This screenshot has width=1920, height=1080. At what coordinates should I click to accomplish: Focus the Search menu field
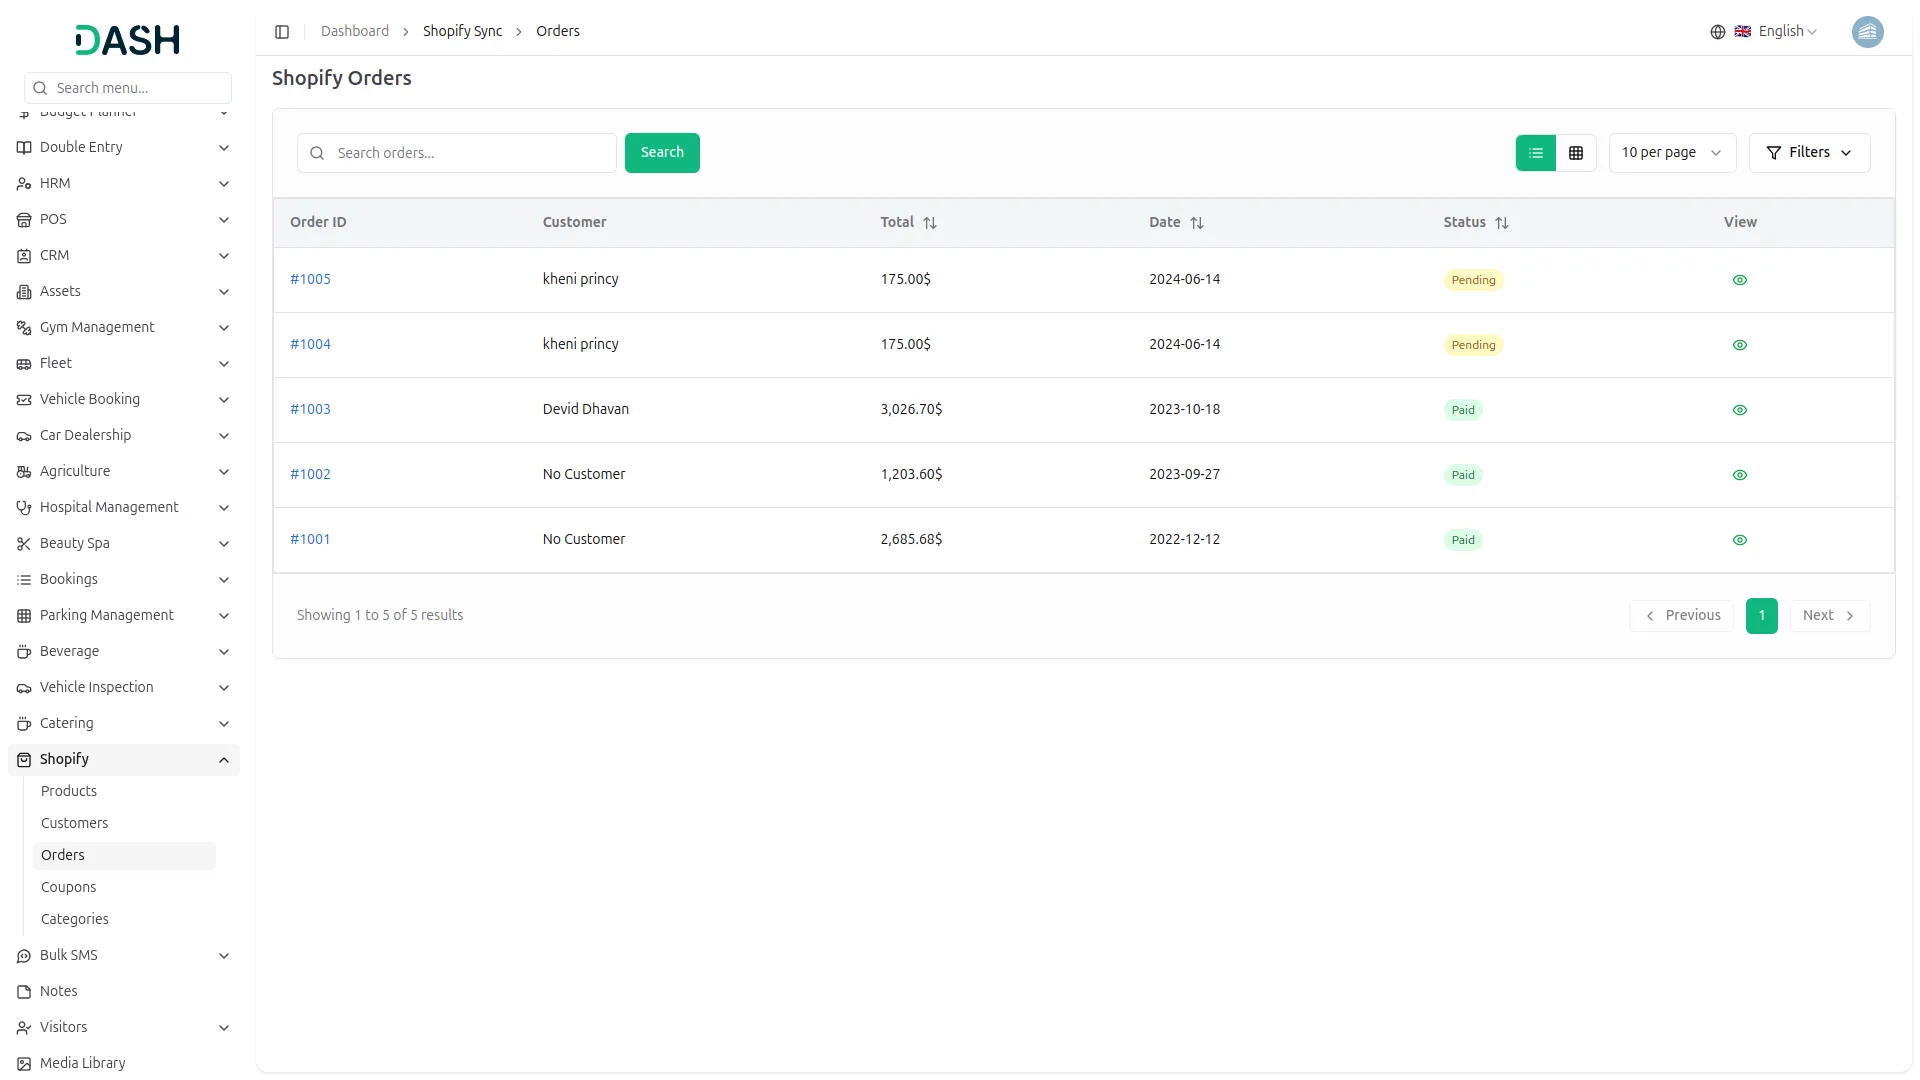click(x=128, y=88)
